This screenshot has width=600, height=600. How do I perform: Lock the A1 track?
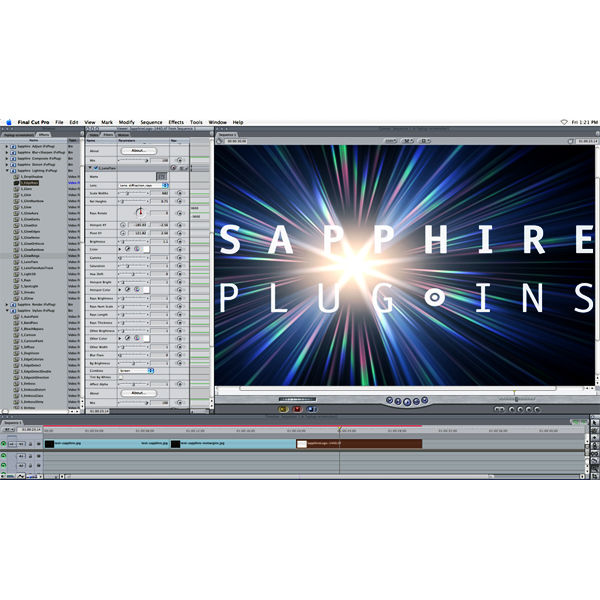(x=30, y=456)
